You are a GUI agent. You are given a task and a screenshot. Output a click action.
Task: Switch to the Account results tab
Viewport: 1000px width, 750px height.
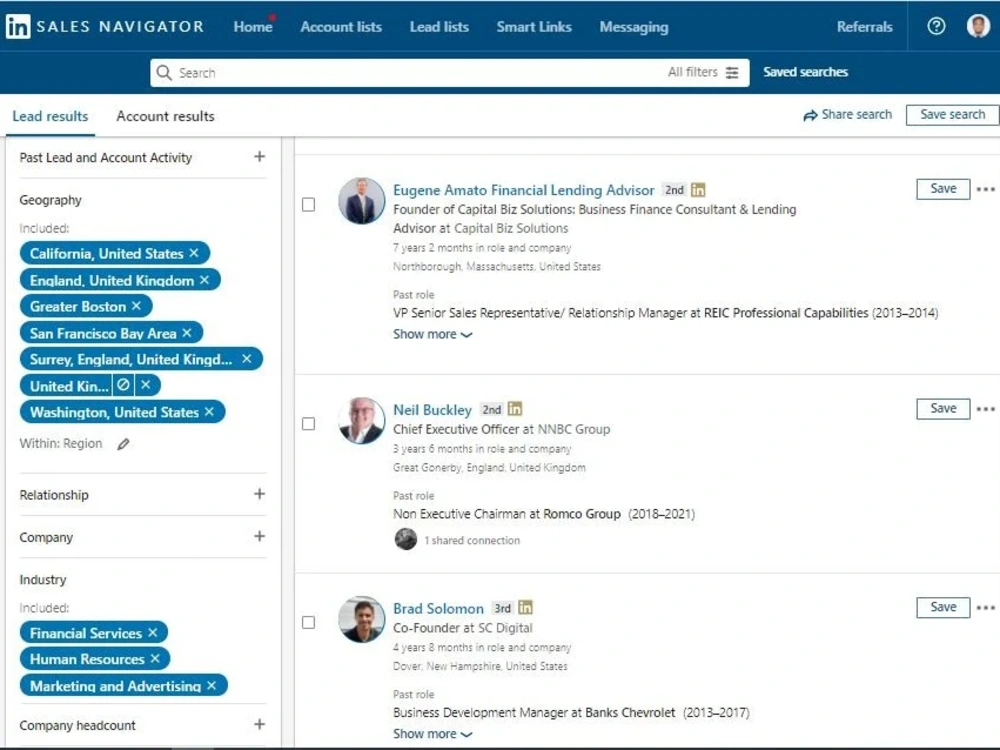165,116
